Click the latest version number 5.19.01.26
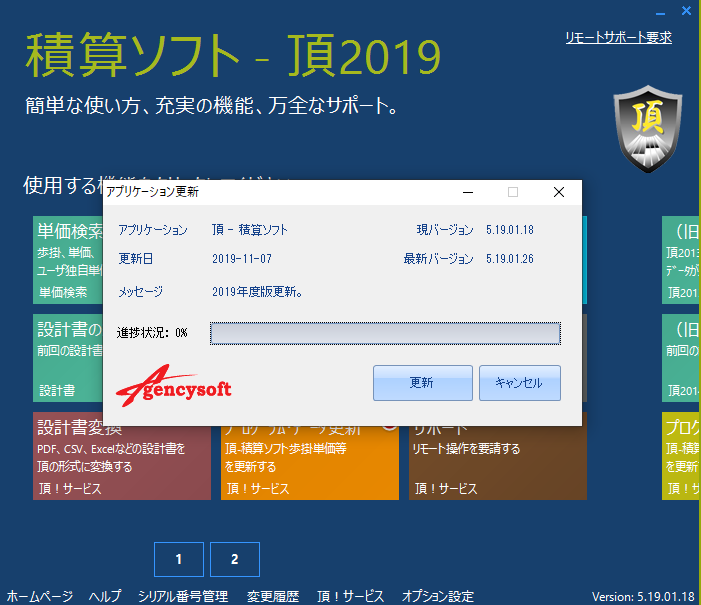 [510, 259]
